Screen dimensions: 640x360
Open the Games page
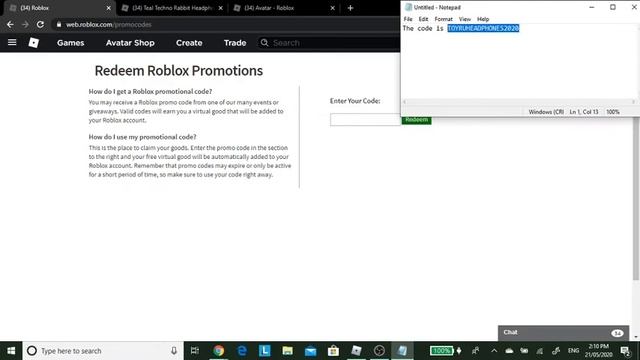click(71, 43)
